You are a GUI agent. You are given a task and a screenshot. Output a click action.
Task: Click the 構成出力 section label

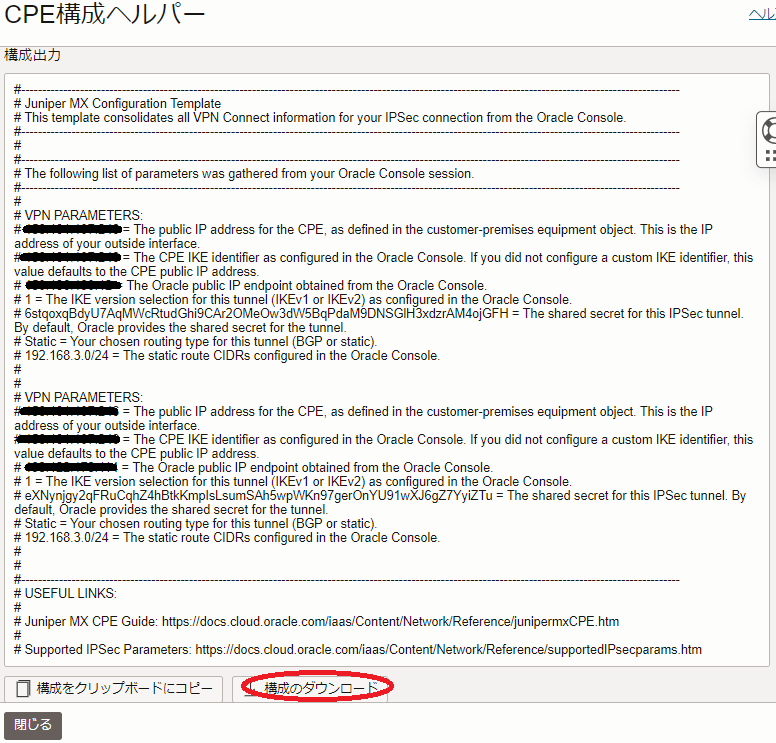coord(33,55)
